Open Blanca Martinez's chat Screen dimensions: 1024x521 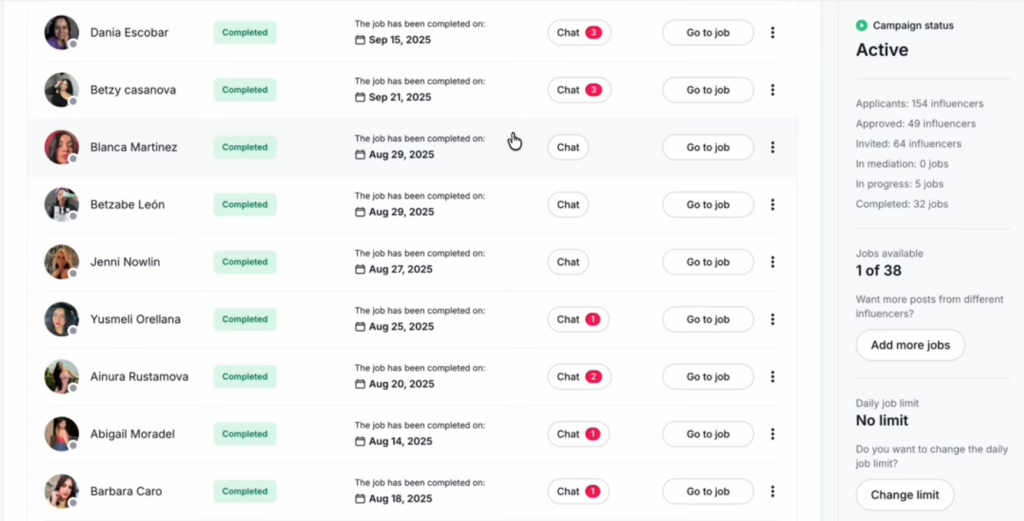point(568,148)
